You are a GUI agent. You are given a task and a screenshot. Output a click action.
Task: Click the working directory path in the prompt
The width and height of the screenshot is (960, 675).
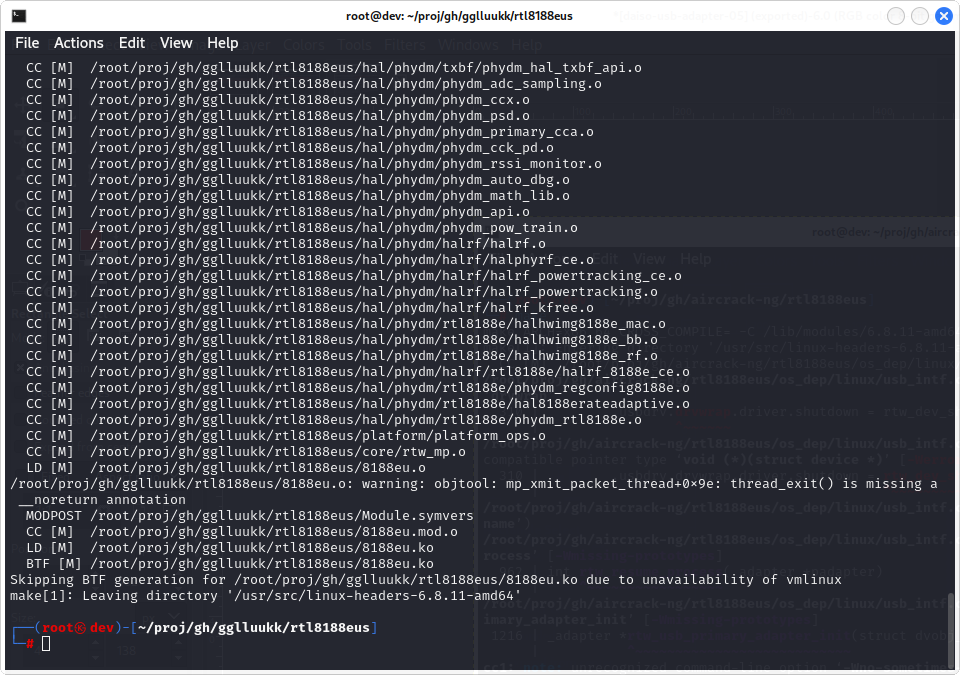coord(255,627)
